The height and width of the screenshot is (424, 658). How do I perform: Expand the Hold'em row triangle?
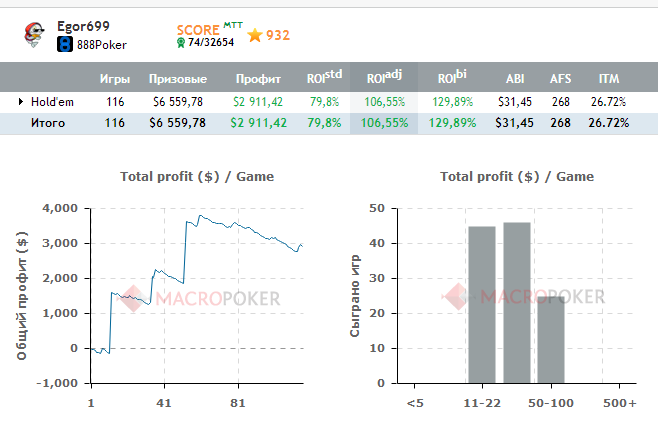pos(20,101)
